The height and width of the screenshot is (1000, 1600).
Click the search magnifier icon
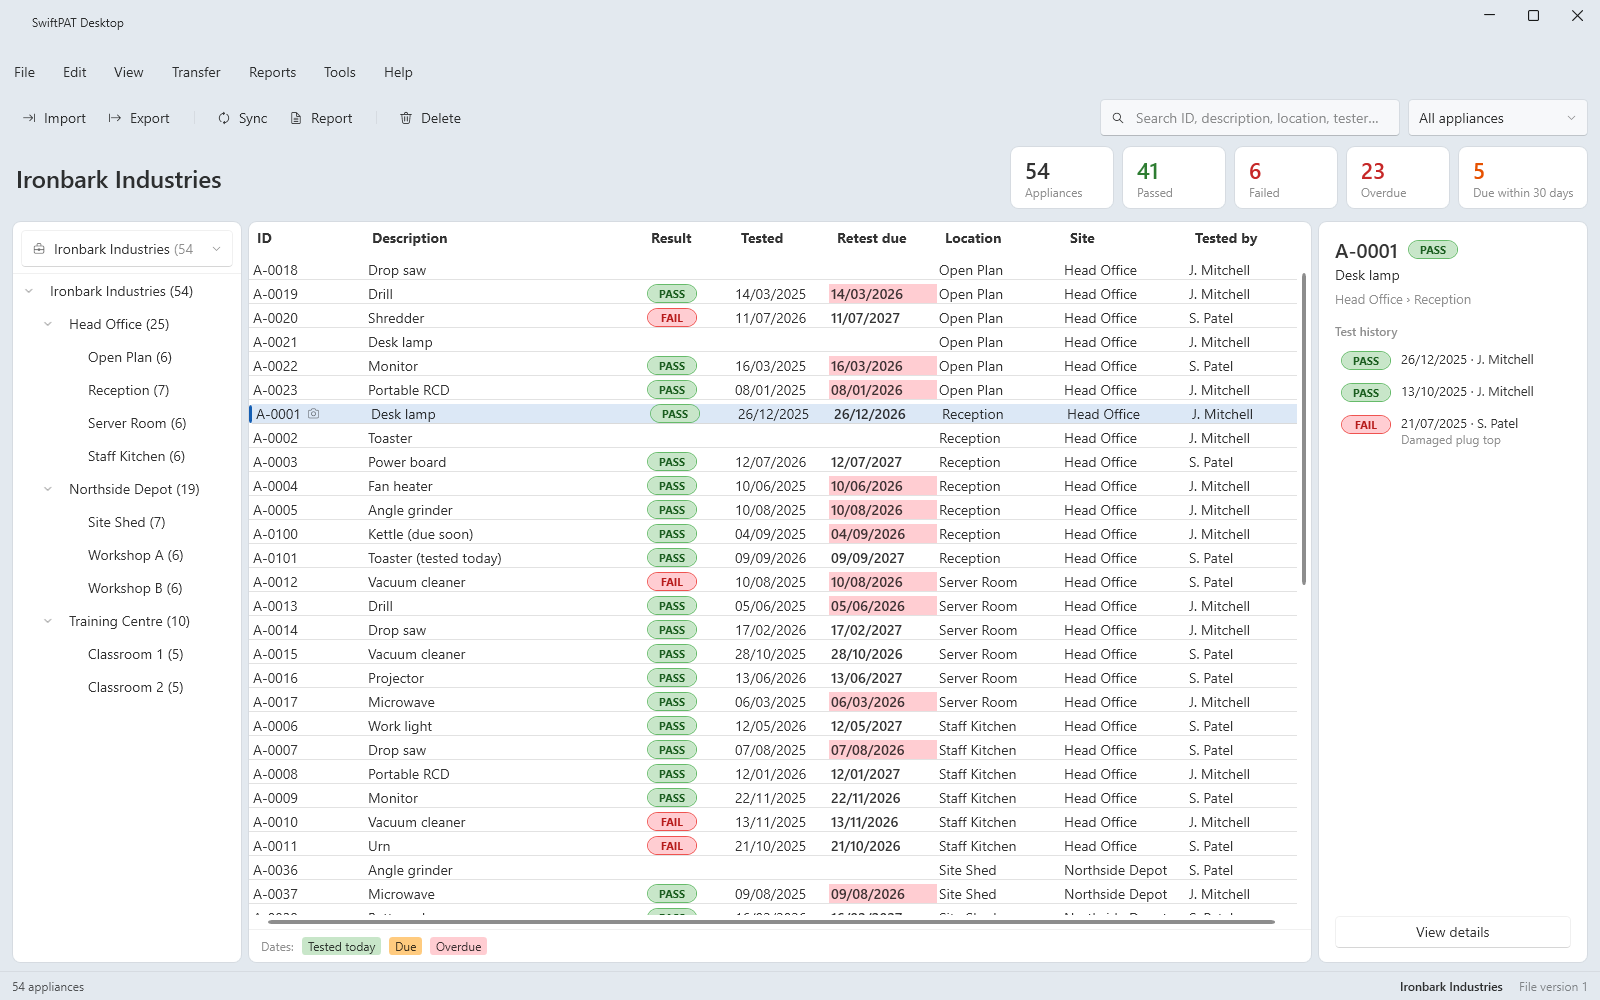click(x=1118, y=118)
